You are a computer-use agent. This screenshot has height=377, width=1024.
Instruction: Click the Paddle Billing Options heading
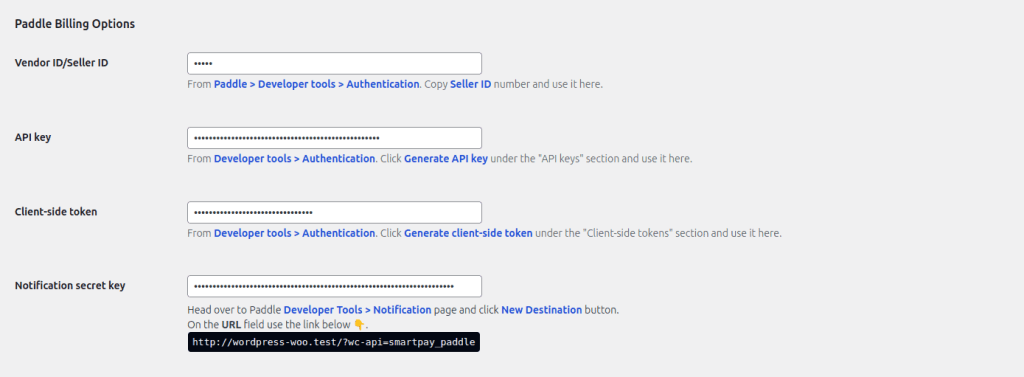[x=74, y=24]
